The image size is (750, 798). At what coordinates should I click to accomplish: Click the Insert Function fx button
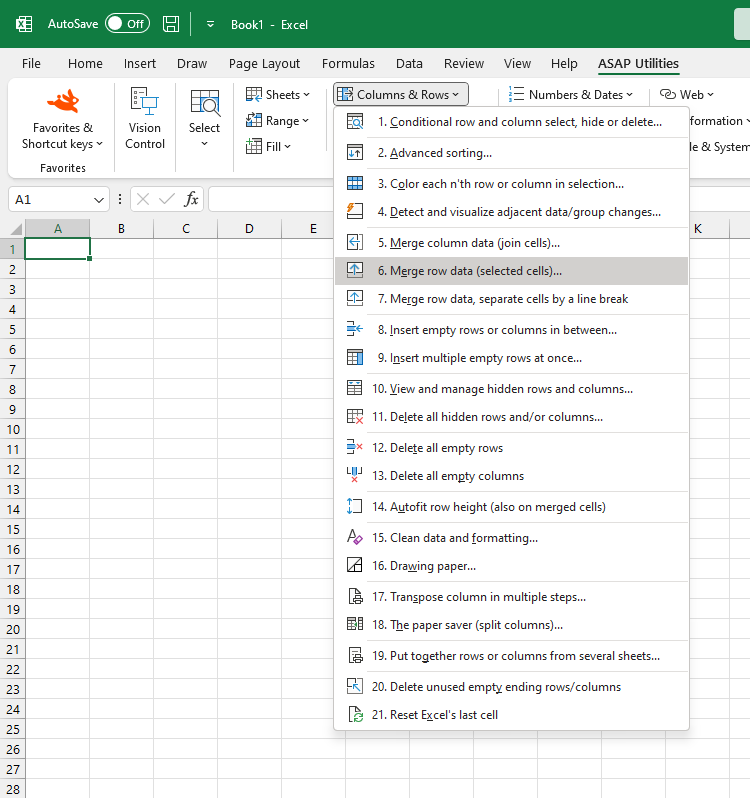coord(191,199)
